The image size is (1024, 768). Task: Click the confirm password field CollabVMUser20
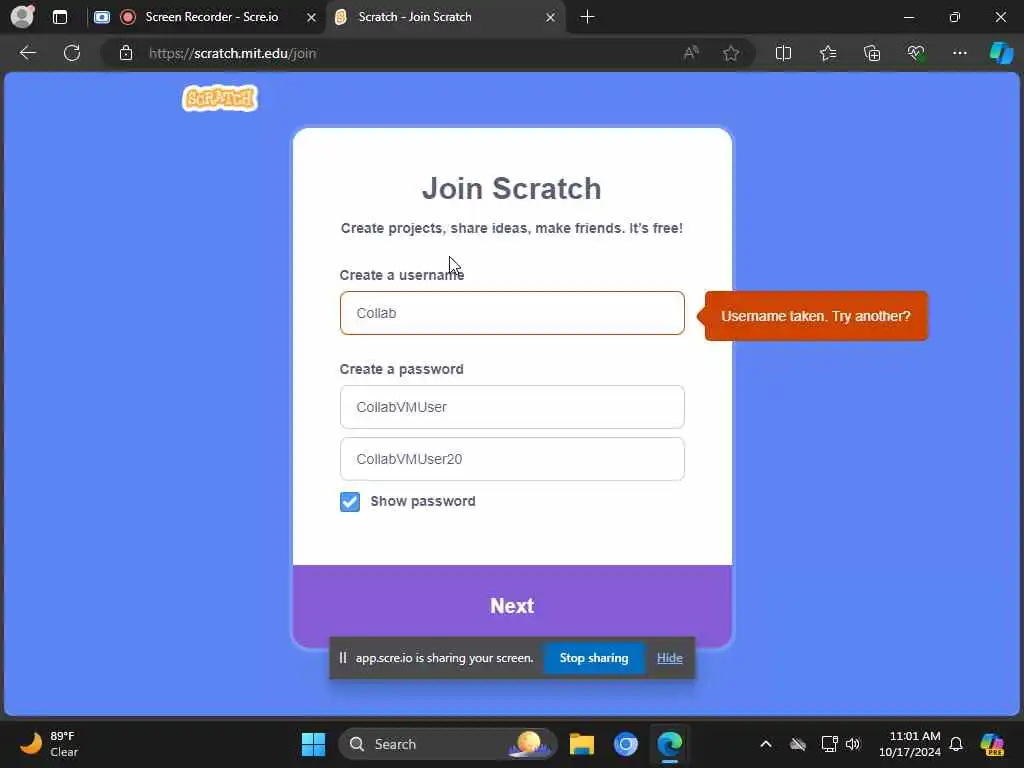[512, 459]
